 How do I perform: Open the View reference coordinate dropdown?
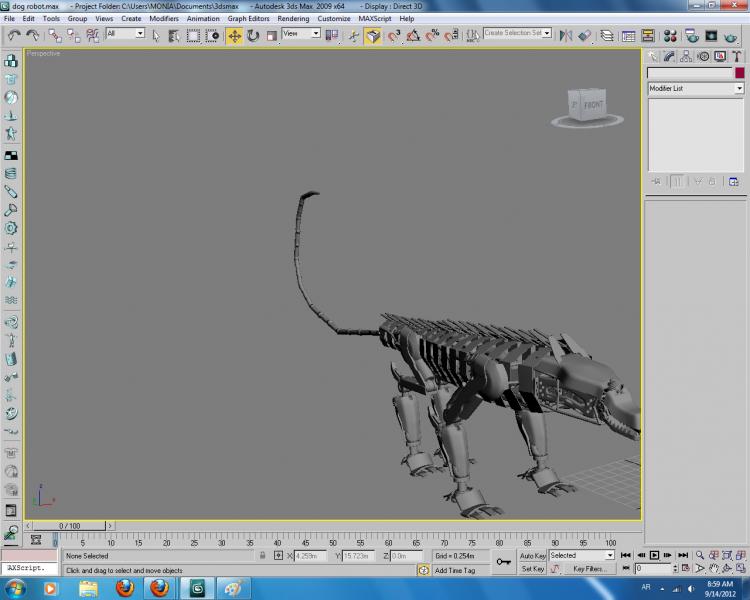point(301,34)
